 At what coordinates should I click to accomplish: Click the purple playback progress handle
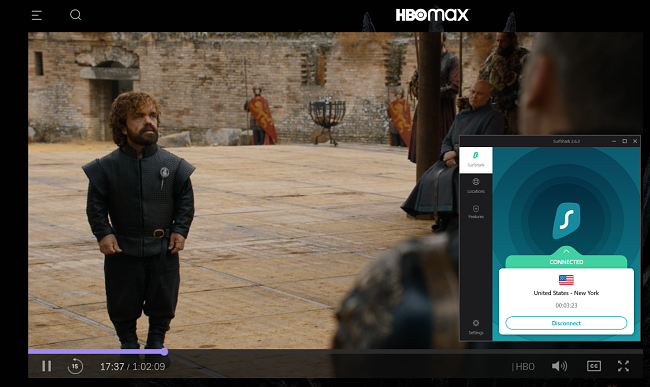(164, 352)
